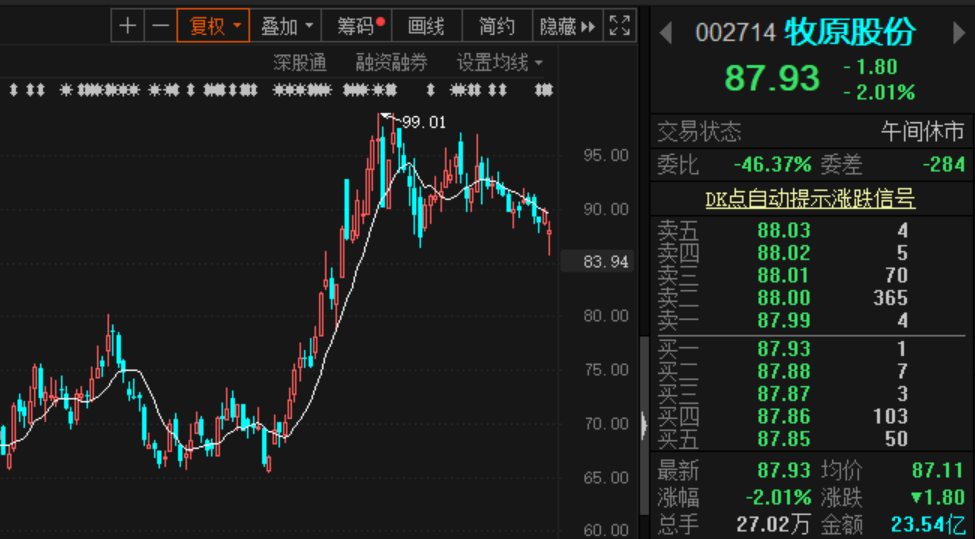This screenshot has height=539, width=975.
Task: Enter fullscreen with the expand icon
Action: [x=620, y=26]
